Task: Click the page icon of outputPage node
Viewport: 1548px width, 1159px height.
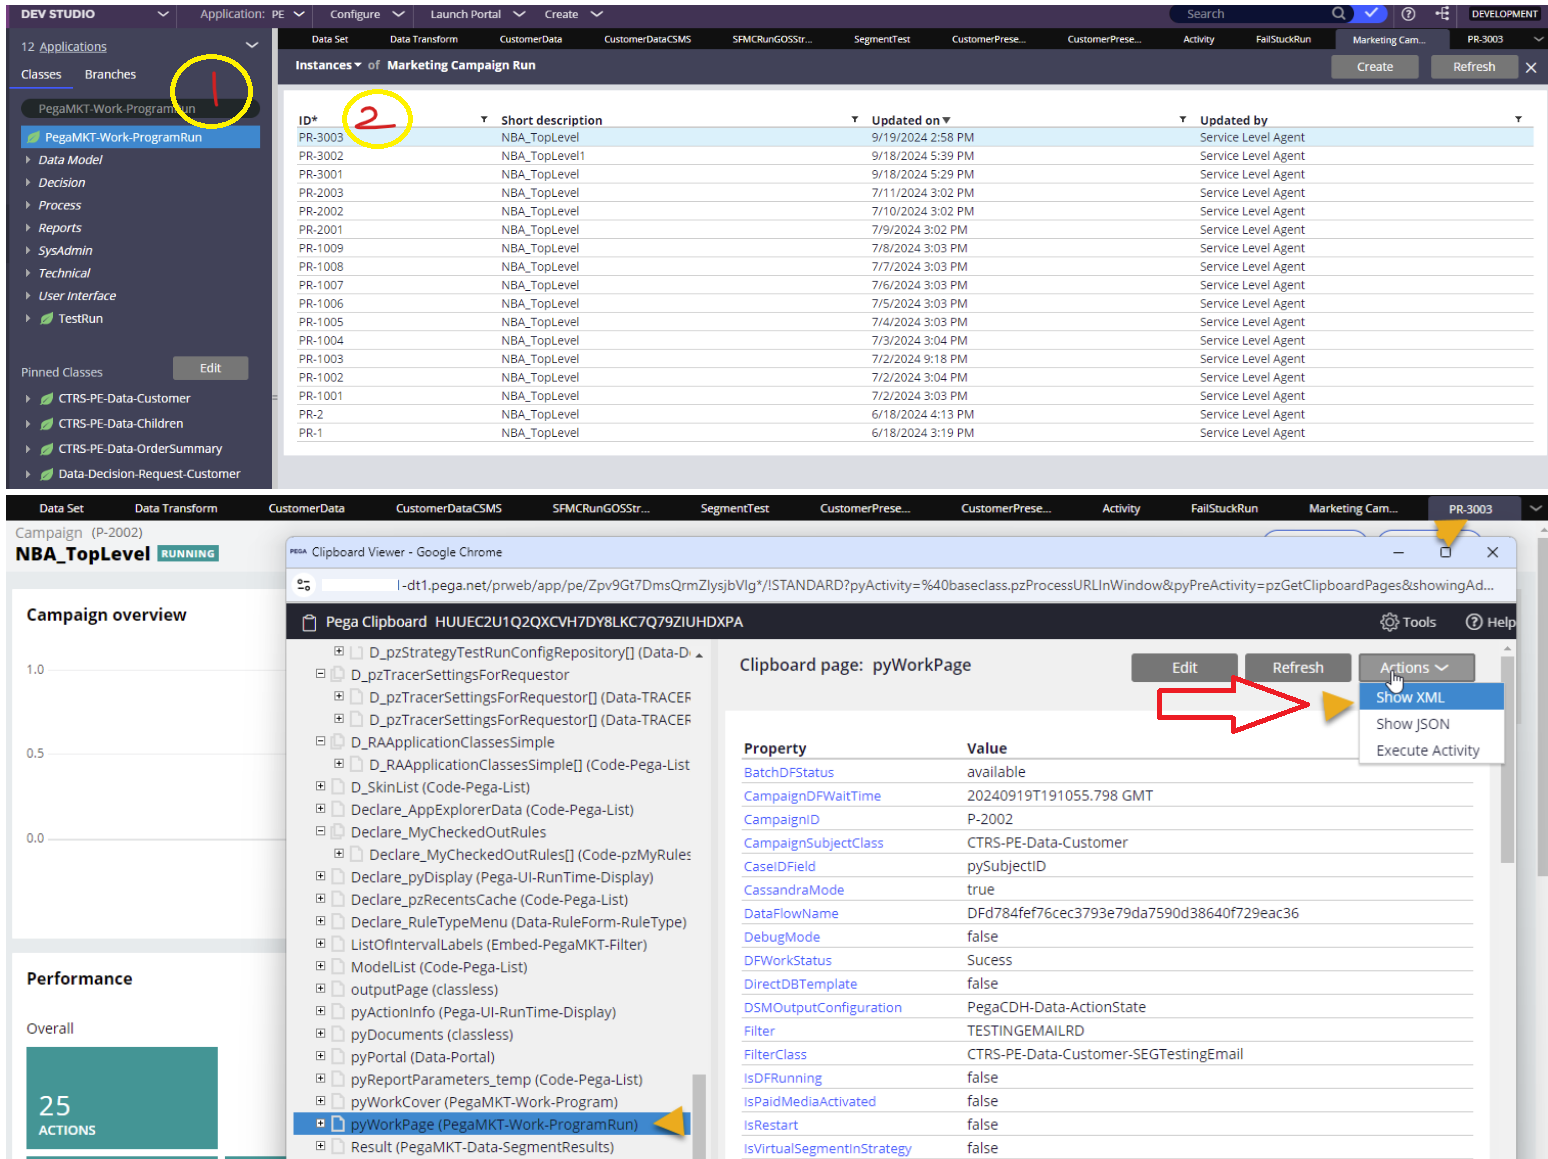Action: coord(338,989)
